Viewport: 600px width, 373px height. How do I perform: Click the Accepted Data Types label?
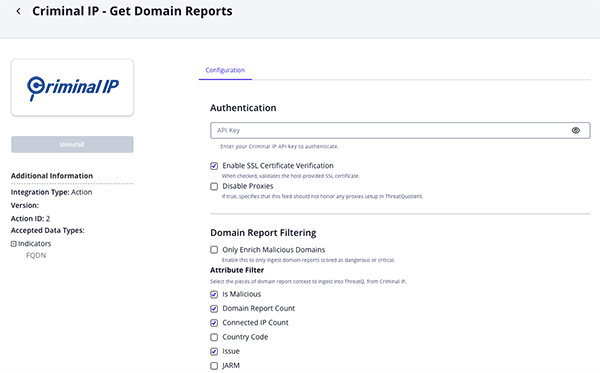click(x=47, y=230)
